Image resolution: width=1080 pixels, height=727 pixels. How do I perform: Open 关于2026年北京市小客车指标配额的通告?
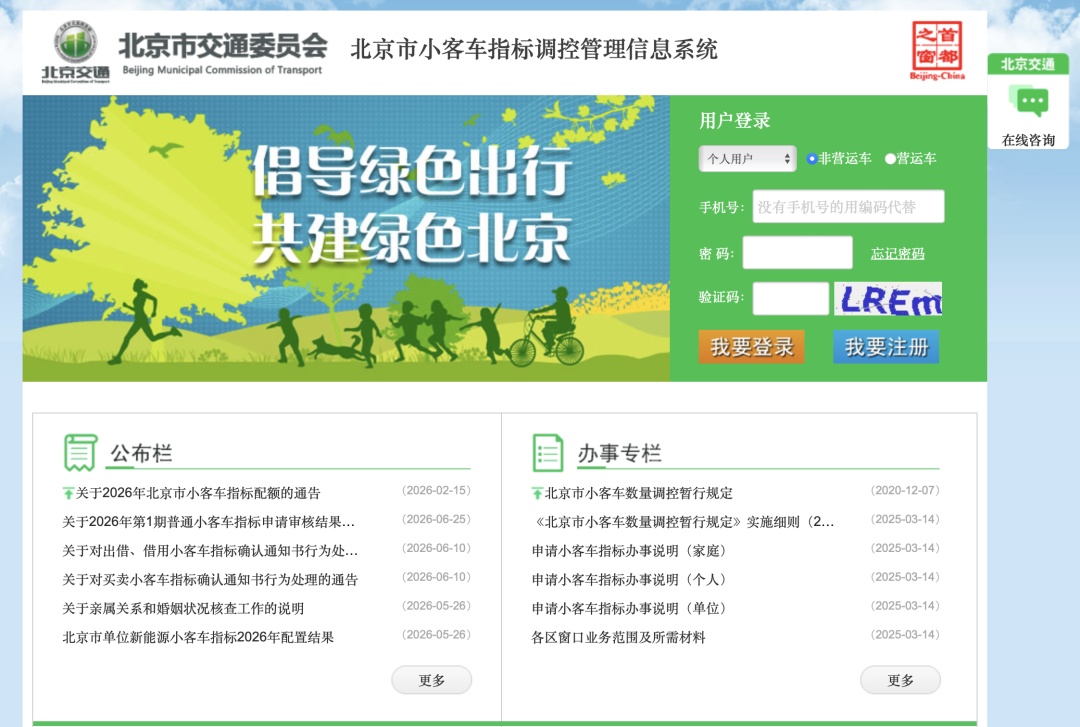point(198,493)
